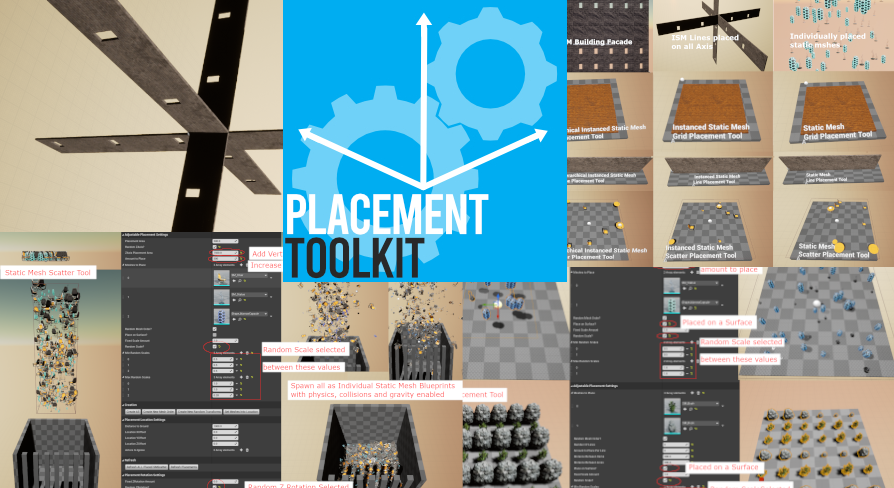Add element plus icon for Meshes to Place, left panel
The height and width of the screenshot is (488, 894).
[x=241, y=265]
